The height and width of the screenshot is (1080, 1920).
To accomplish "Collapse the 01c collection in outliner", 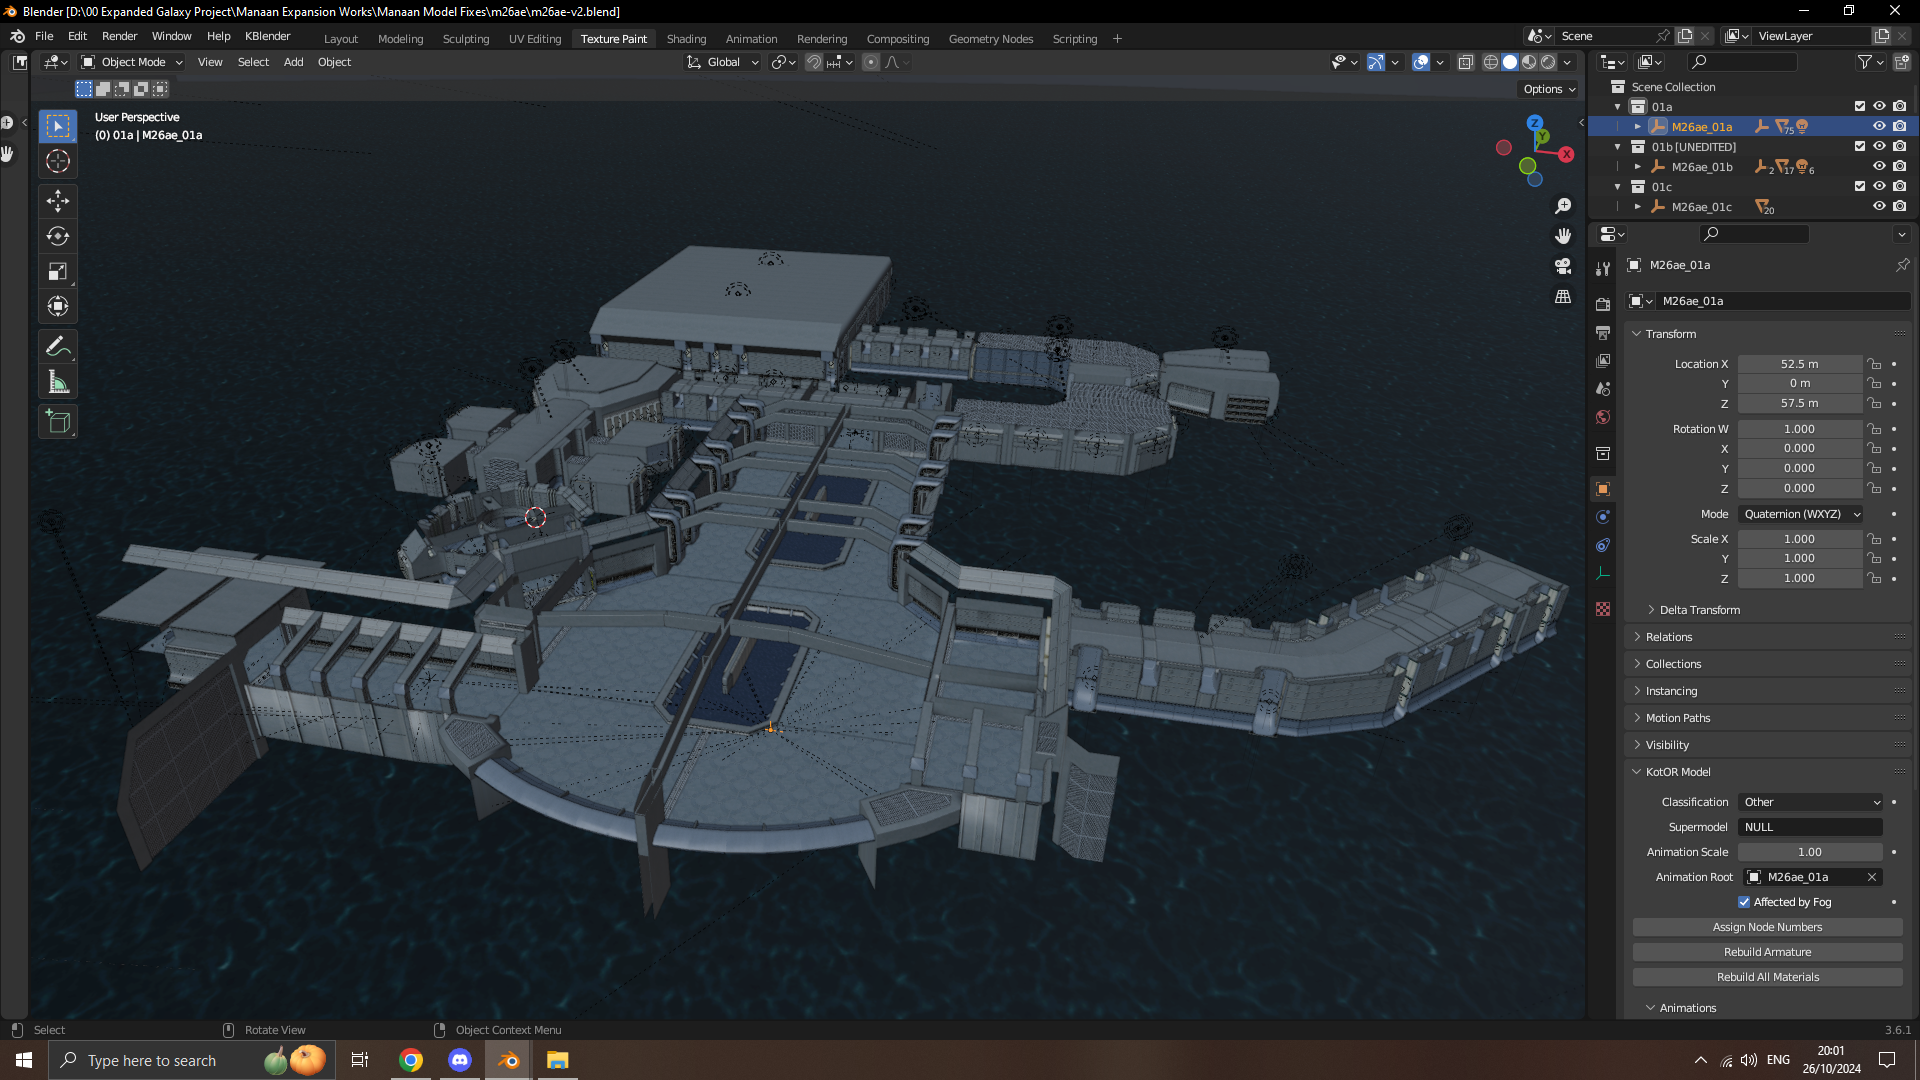I will coord(1617,187).
